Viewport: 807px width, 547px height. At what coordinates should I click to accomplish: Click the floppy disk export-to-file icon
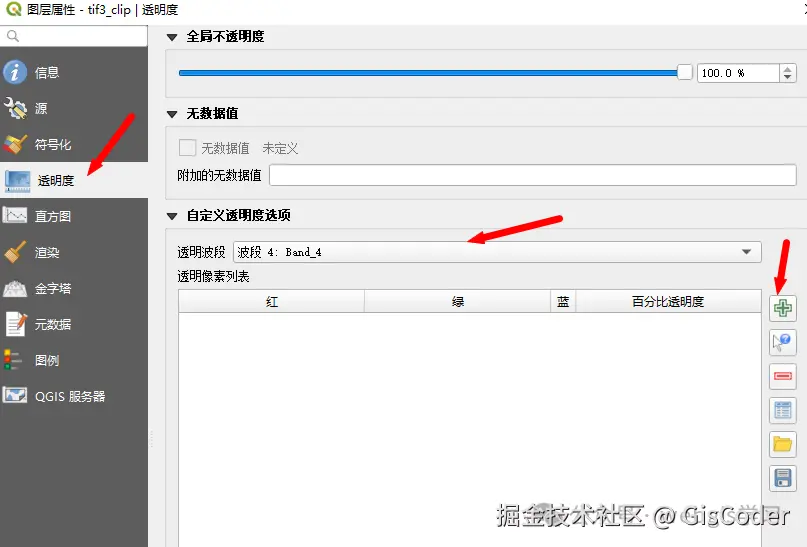tap(783, 478)
